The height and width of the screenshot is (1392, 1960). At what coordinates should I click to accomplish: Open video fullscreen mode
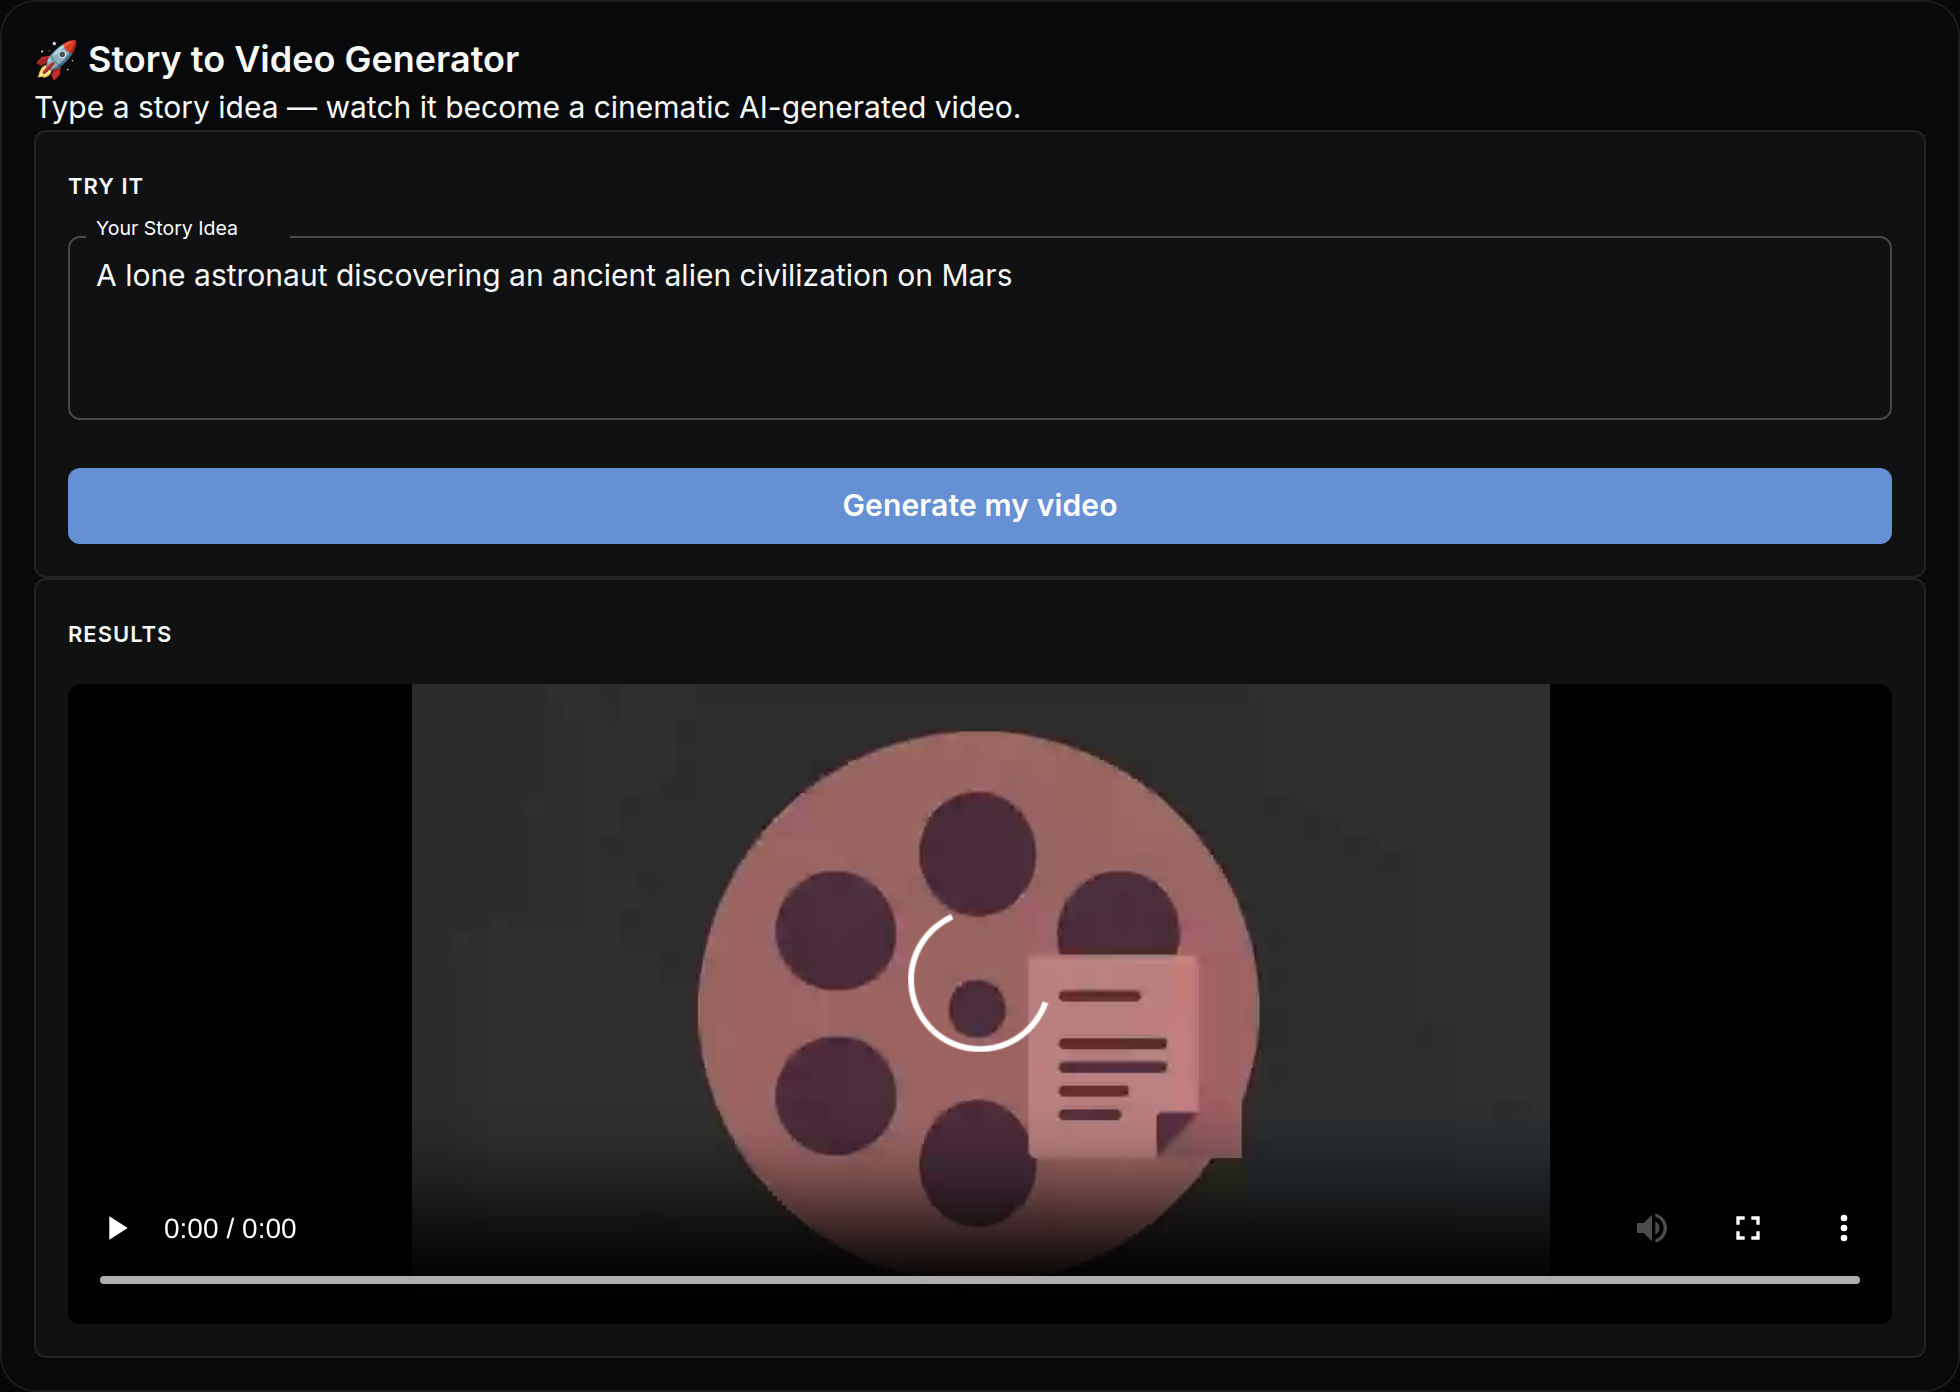[1748, 1228]
